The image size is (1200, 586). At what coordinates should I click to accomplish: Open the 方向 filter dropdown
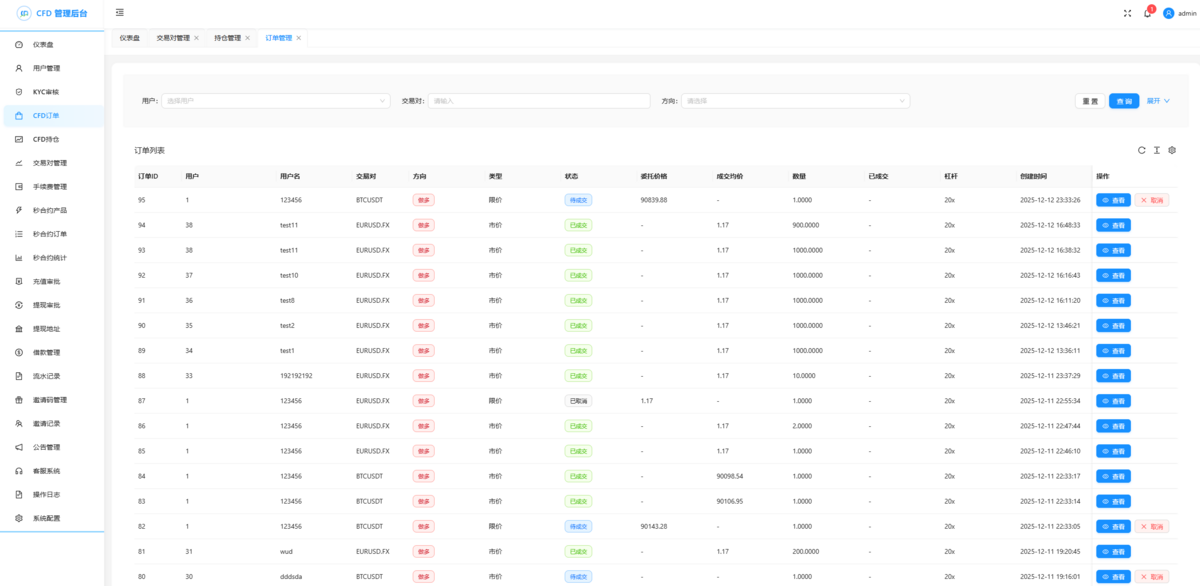click(x=795, y=101)
